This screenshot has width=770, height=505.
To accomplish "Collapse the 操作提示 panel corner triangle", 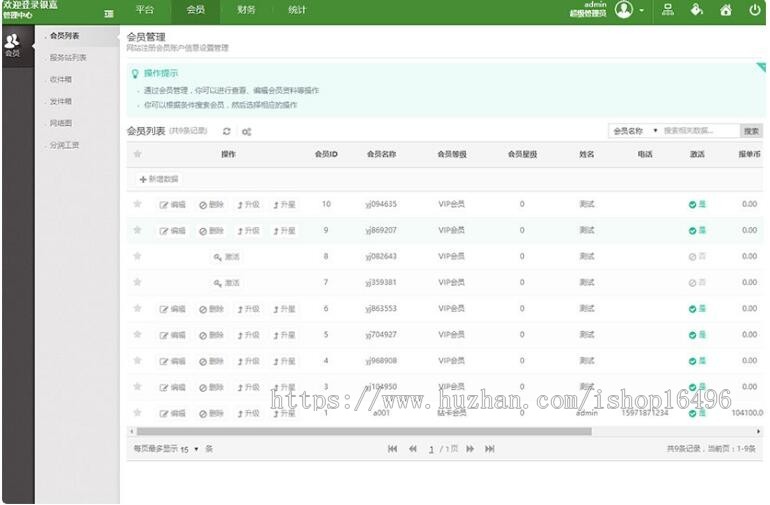I will click(x=761, y=67).
